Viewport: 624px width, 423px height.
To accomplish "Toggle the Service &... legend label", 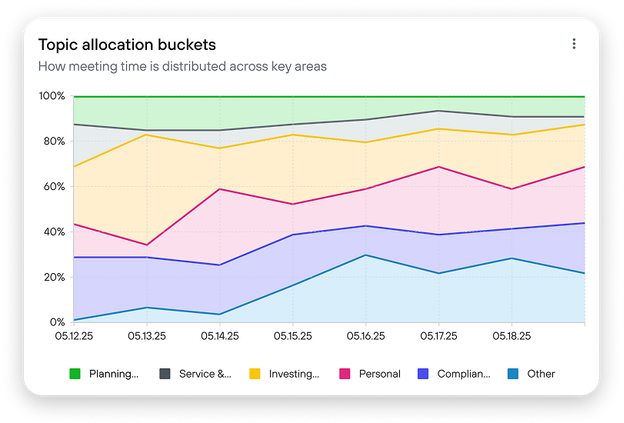I will pyautogui.click(x=205, y=374).
